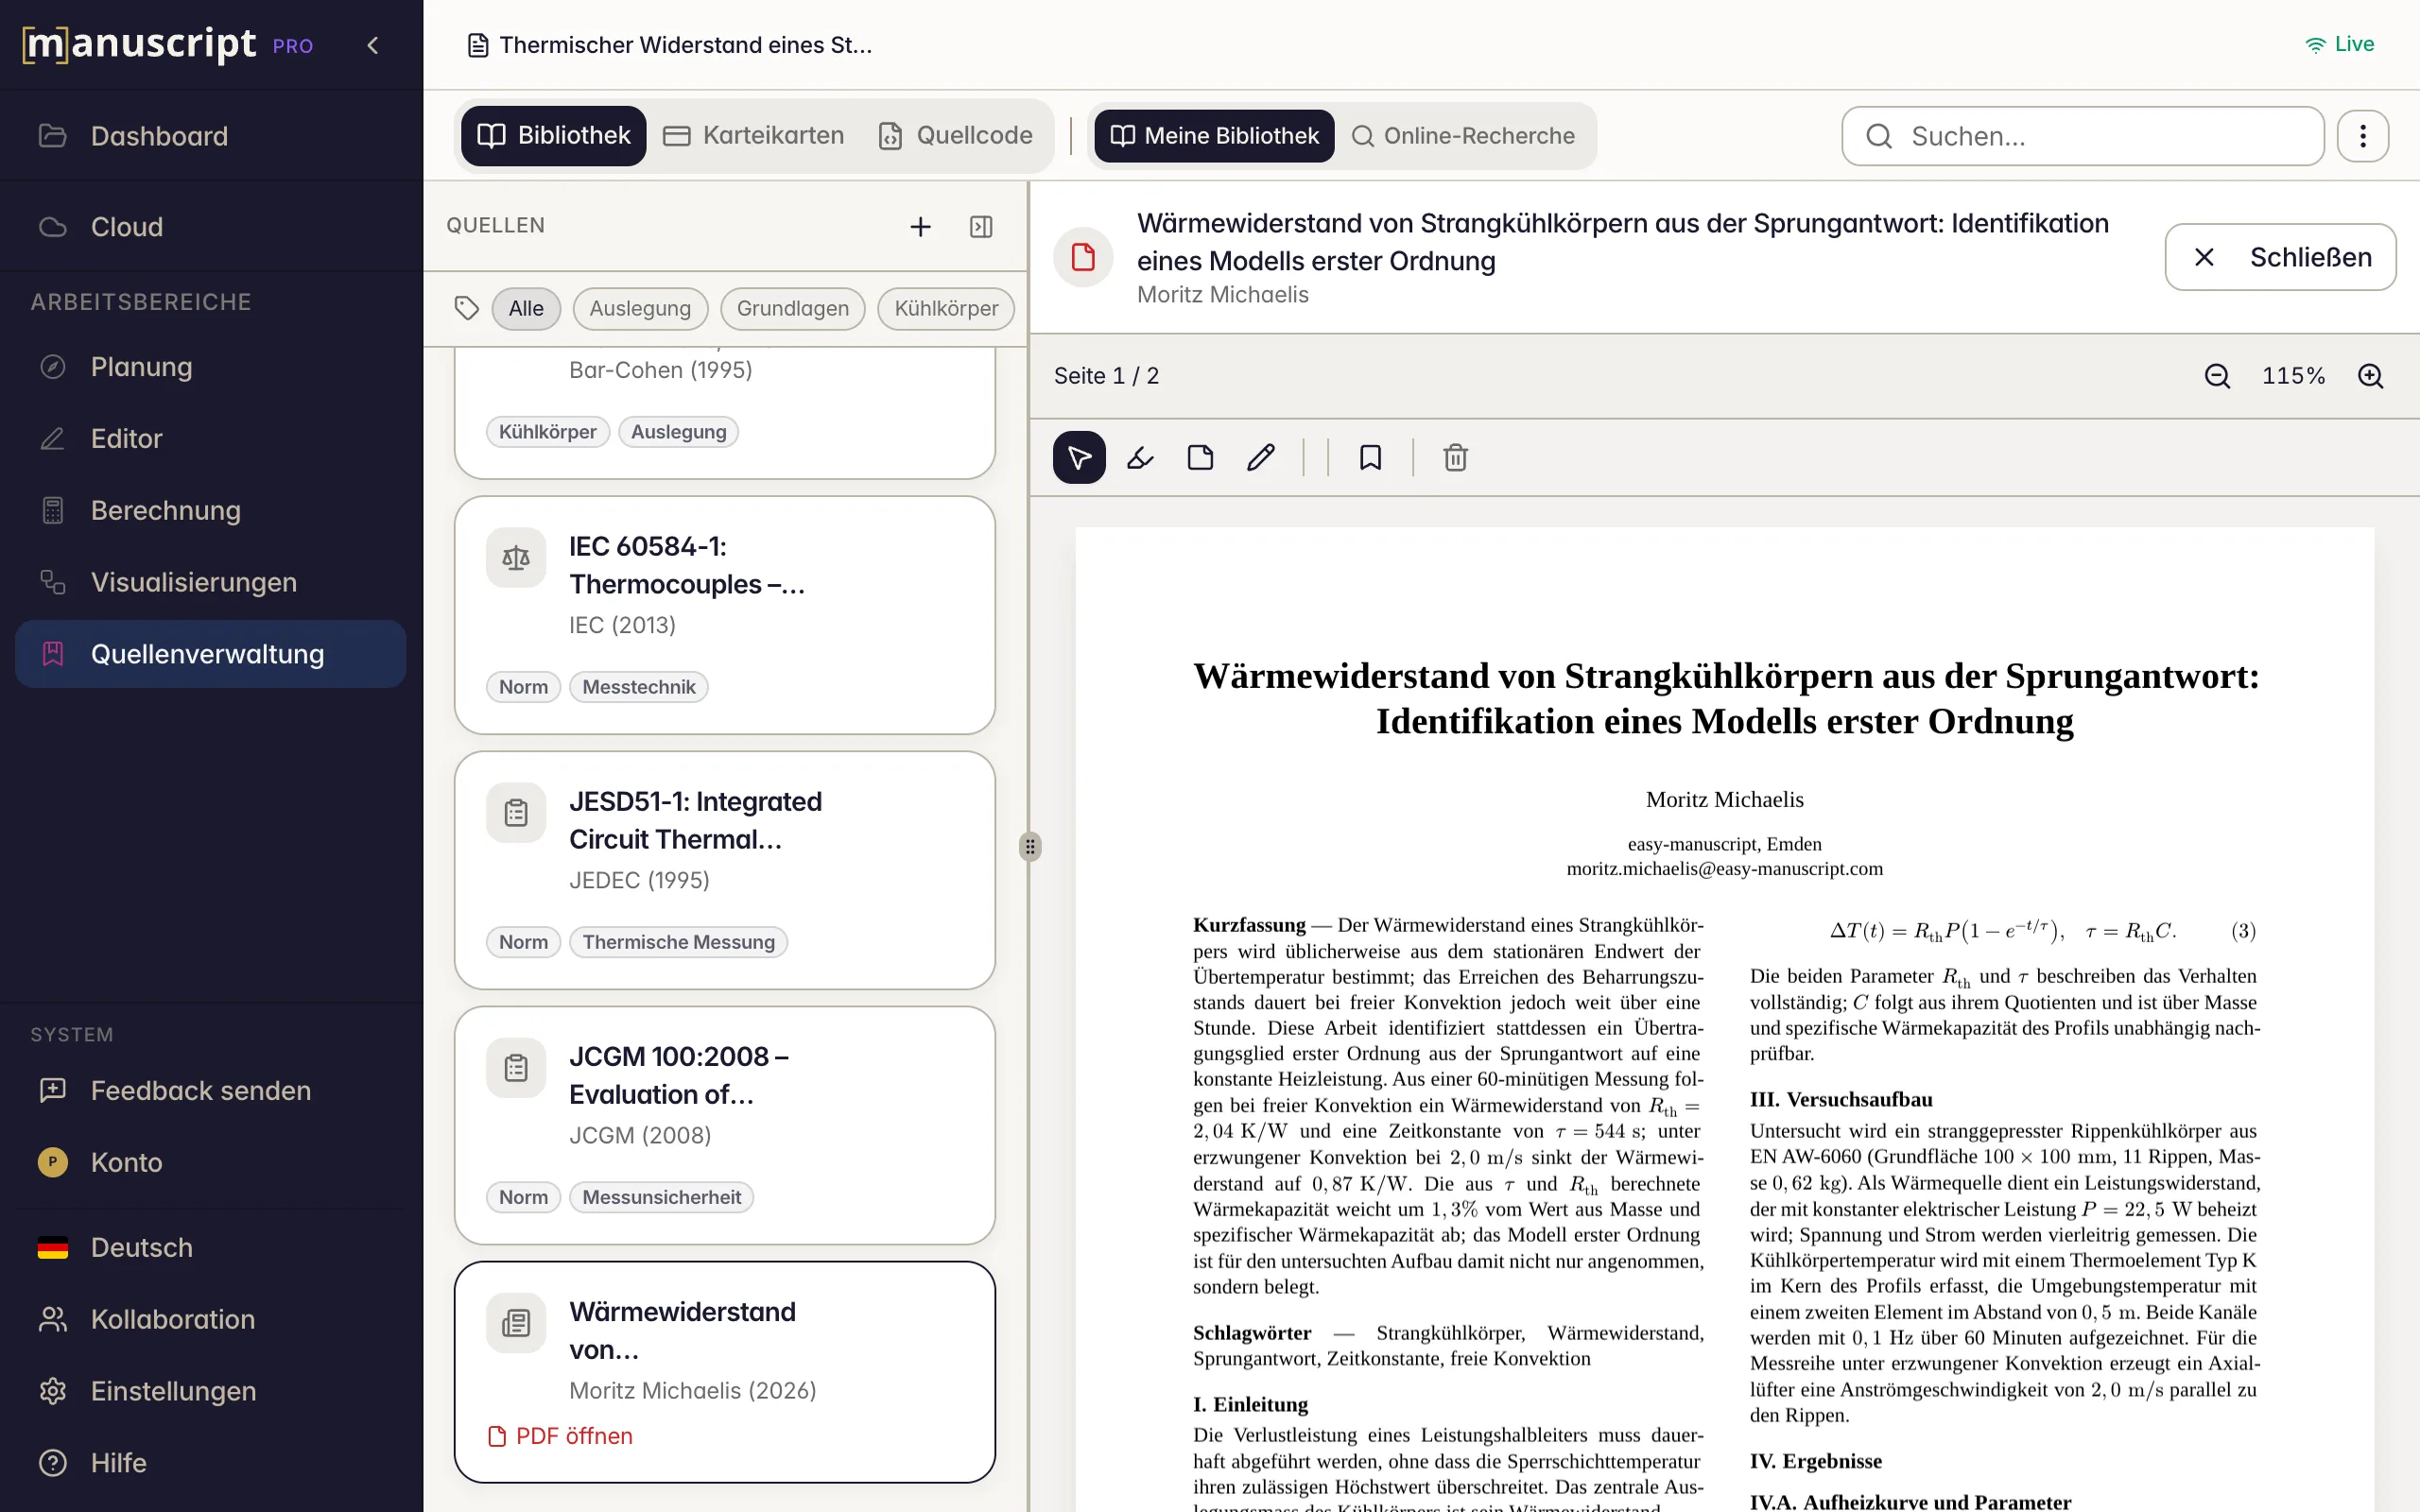The height and width of the screenshot is (1512, 2420).
Task: Open the Editor workspace
Action: 211,439
